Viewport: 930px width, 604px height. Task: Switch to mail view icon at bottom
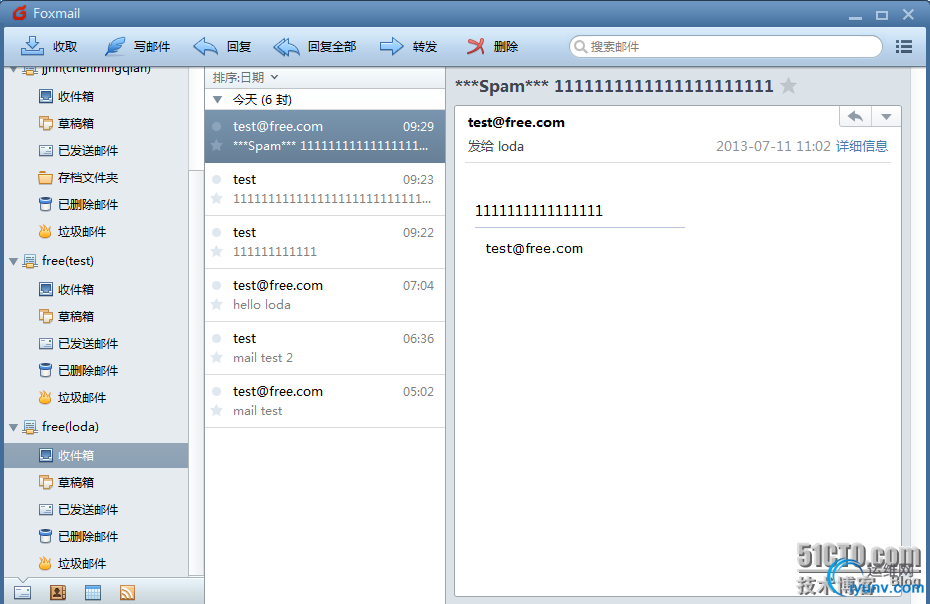23,592
